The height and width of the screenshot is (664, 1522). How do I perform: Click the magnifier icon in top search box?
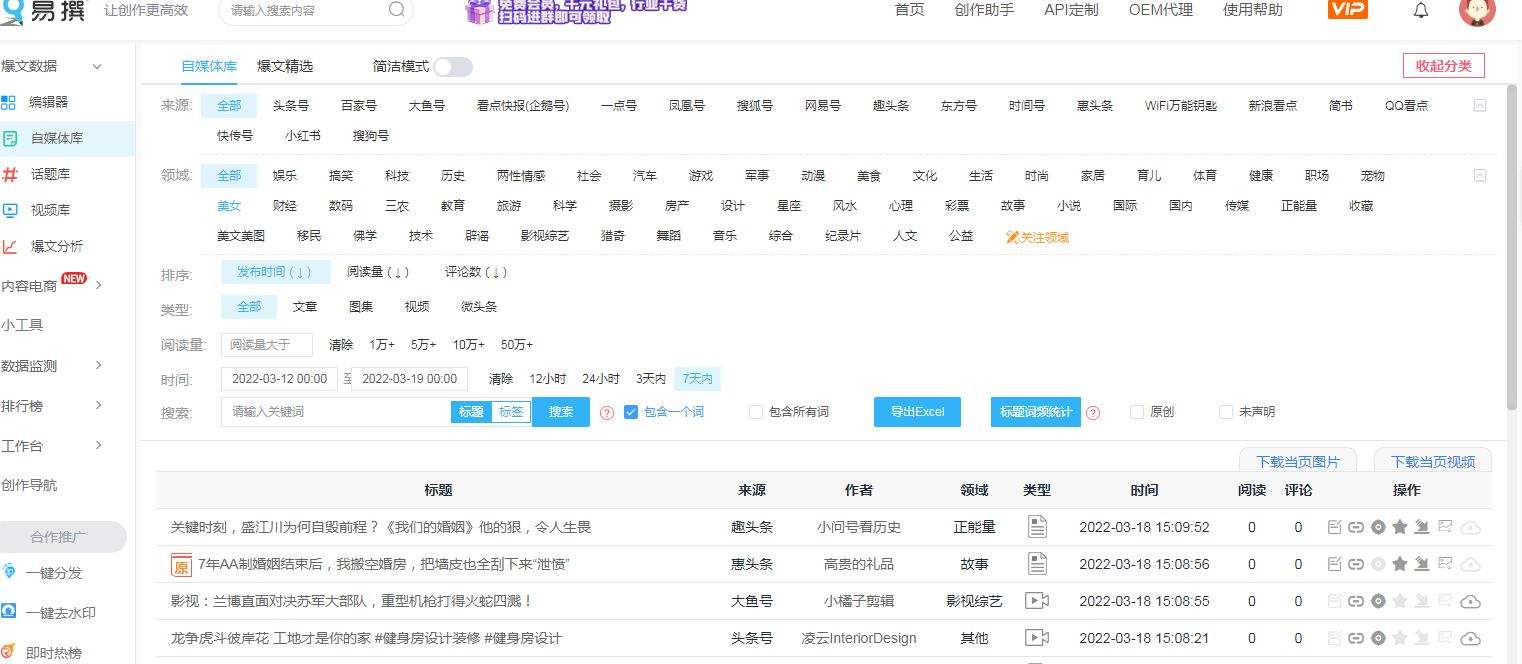(396, 10)
